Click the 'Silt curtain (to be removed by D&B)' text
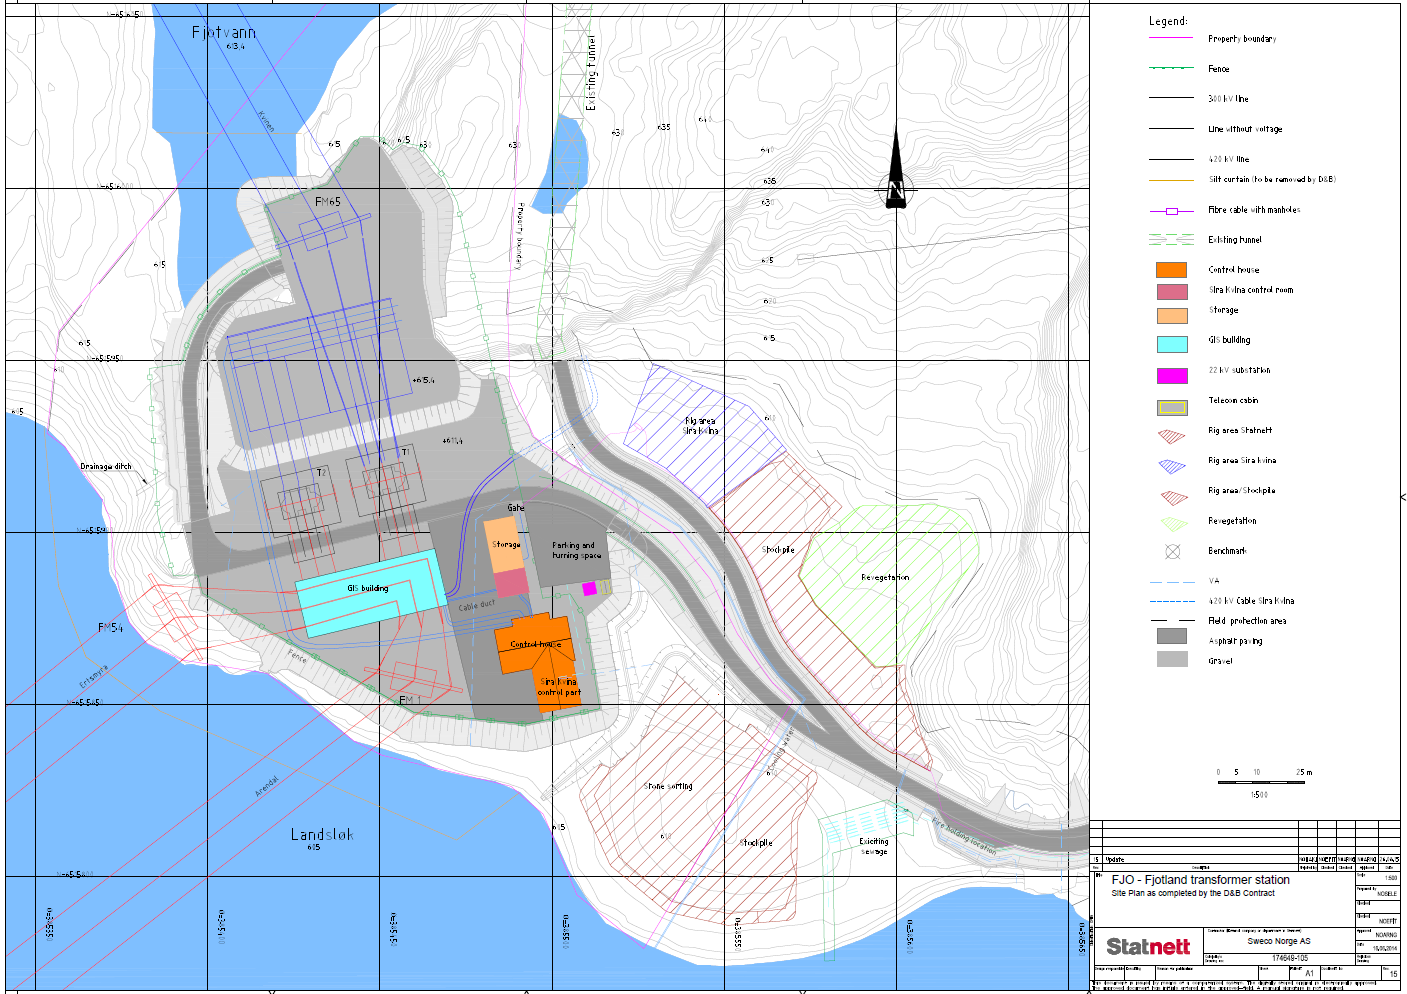Image resolution: width=1407 pixels, height=994 pixels. 1272,180
